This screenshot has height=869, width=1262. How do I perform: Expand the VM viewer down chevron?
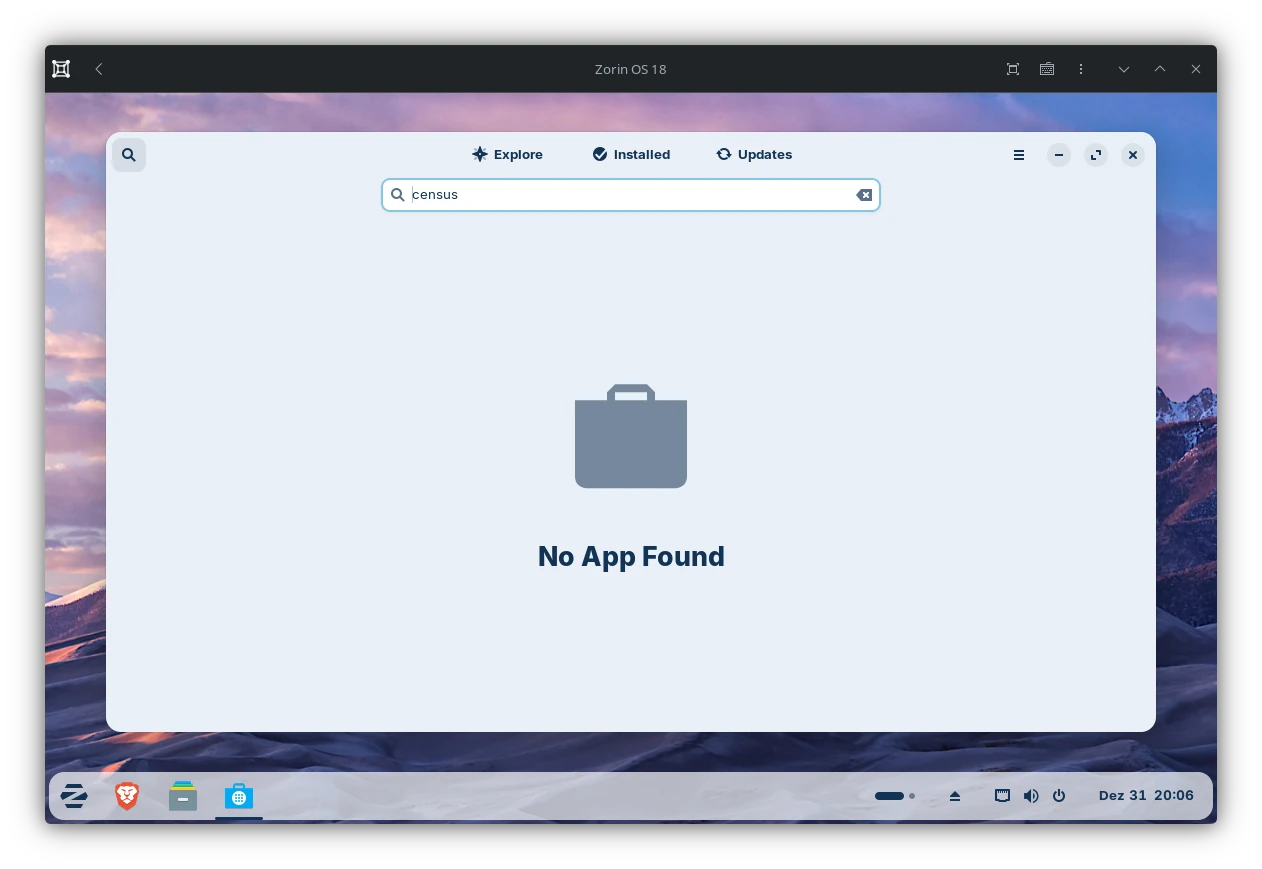(x=1124, y=69)
